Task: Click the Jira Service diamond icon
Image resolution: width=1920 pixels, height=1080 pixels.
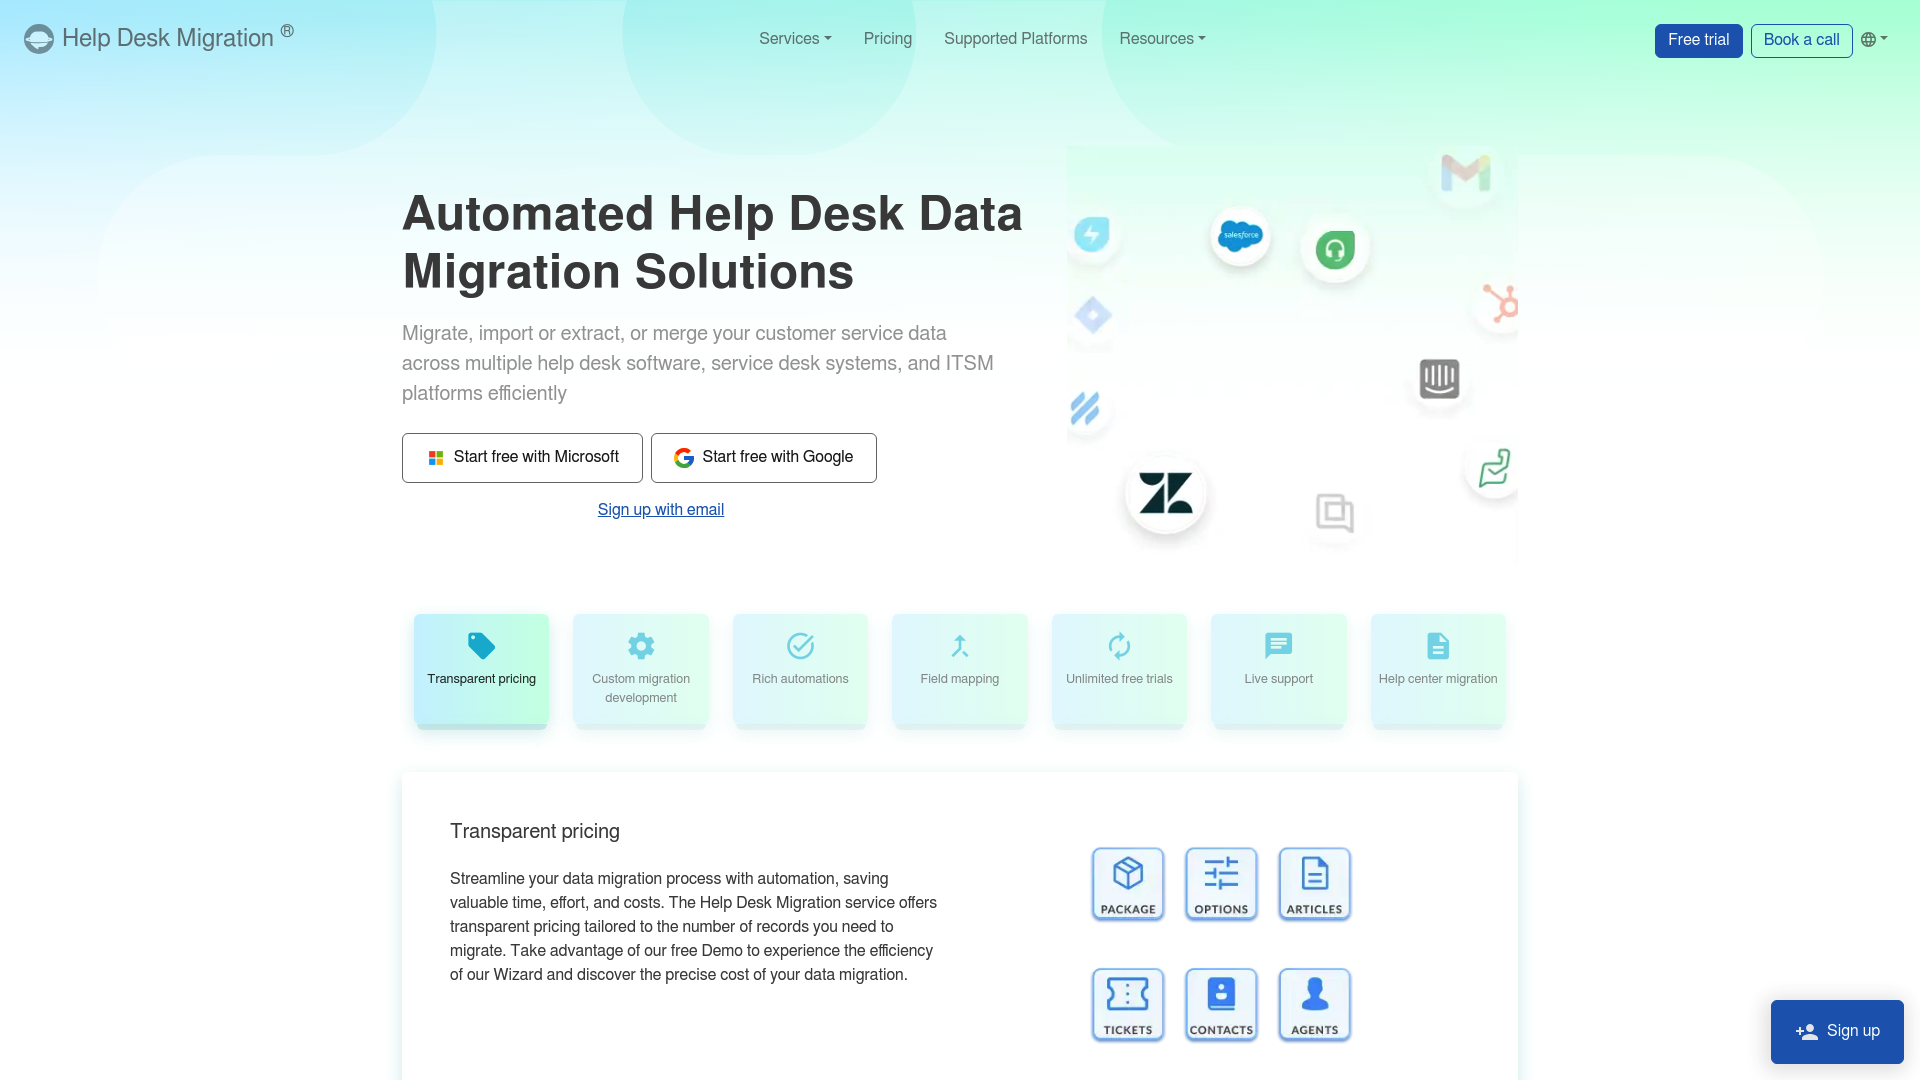Action: 1092,316
